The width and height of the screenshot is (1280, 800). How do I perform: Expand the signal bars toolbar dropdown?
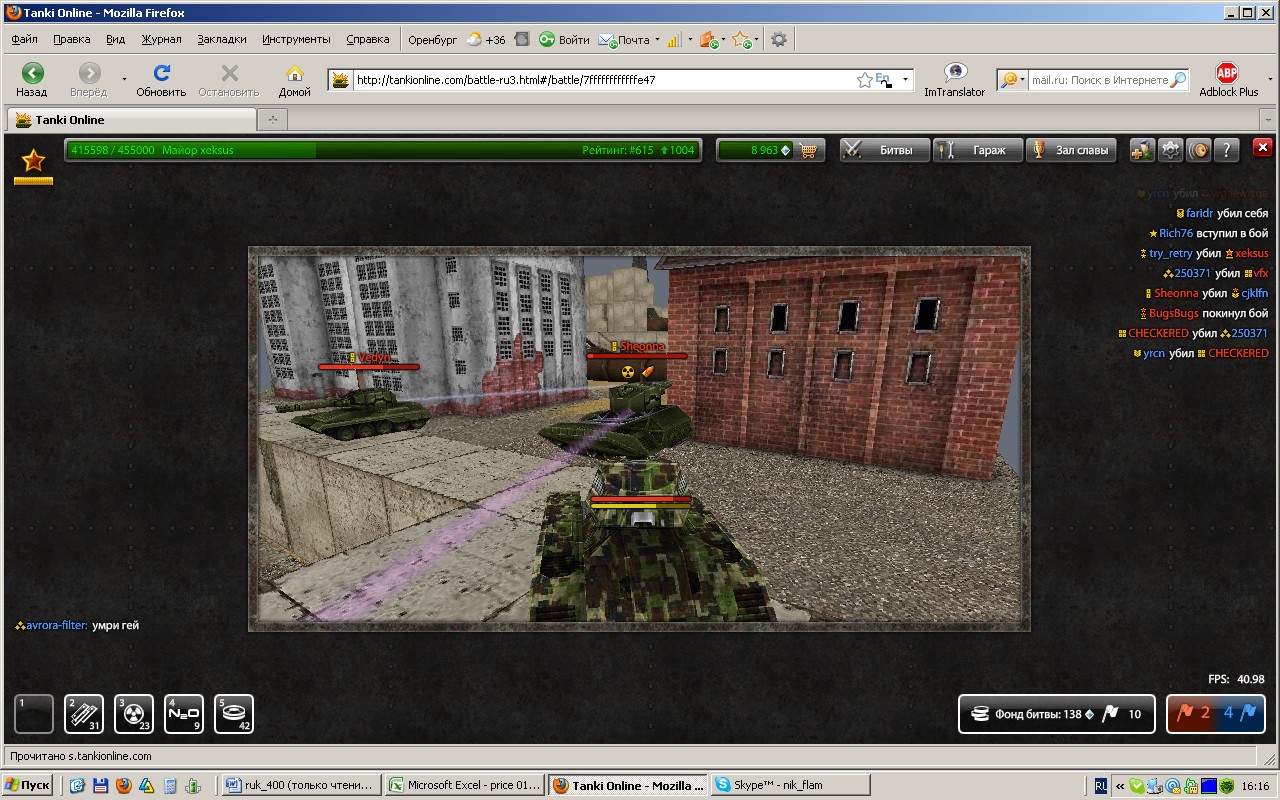tap(690, 40)
